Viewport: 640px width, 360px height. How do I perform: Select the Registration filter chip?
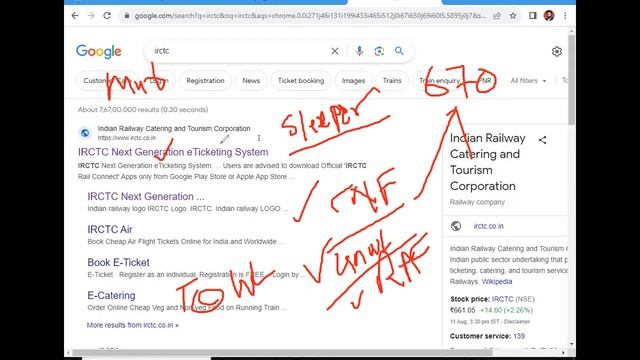coord(205,81)
